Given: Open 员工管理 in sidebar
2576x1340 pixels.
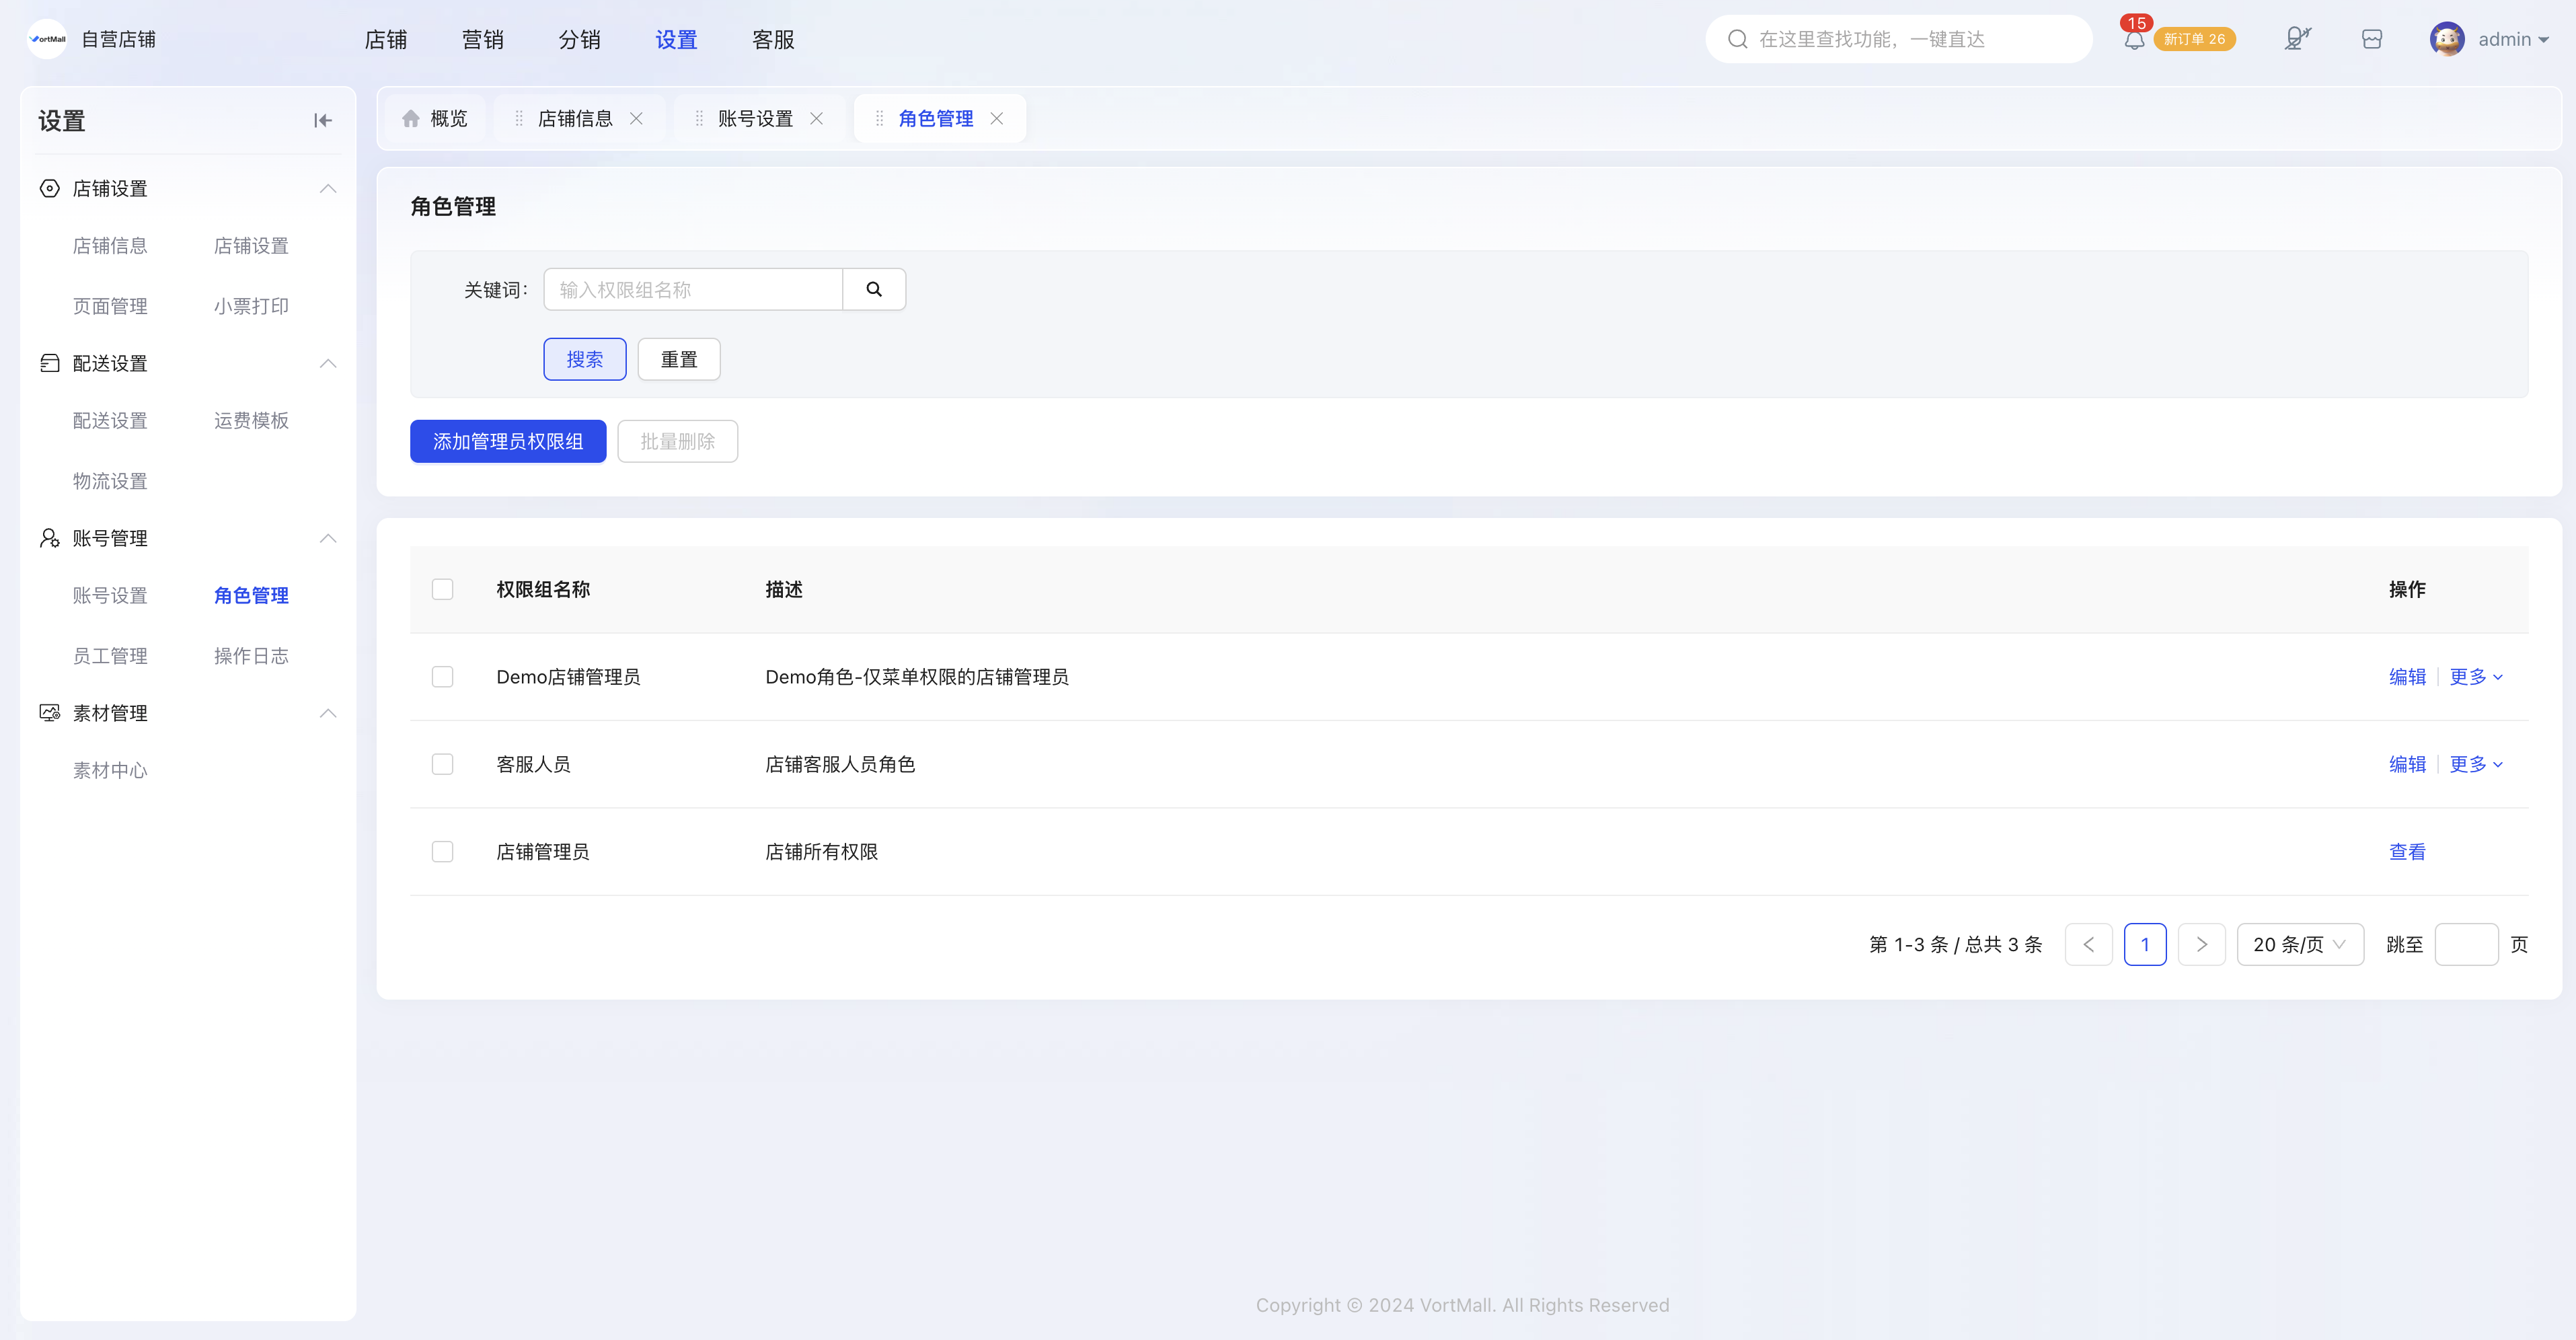Looking at the screenshot, I should 110,656.
